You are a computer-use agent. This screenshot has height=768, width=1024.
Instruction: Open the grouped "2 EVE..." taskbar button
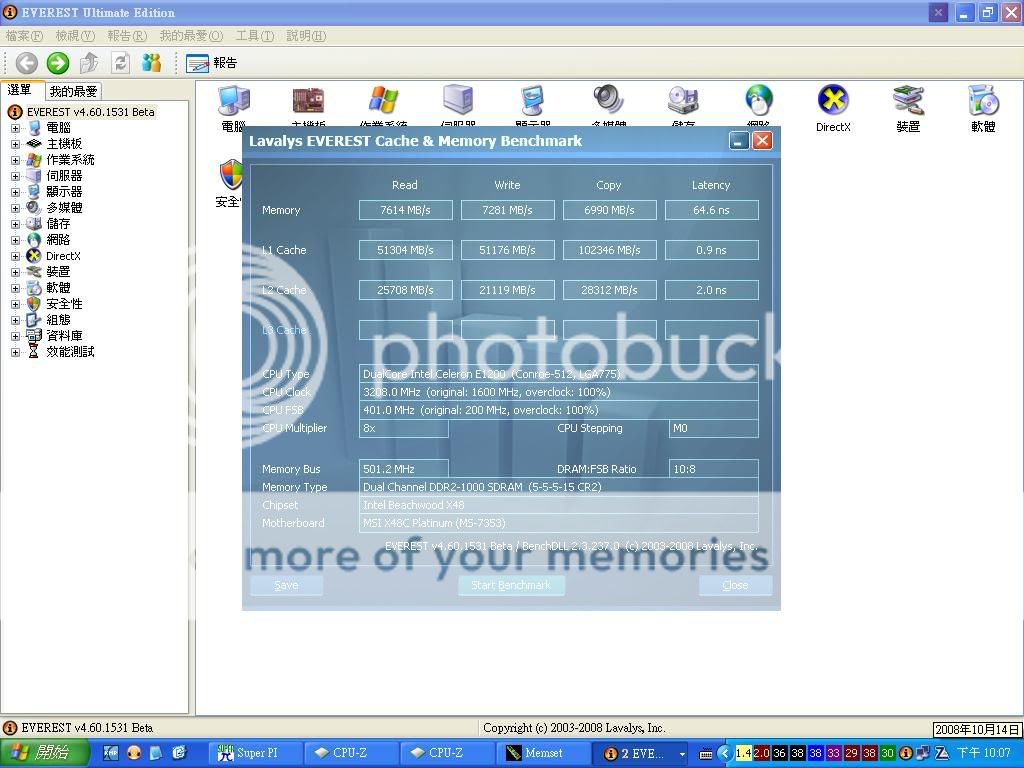pyautogui.click(x=642, y=753)
